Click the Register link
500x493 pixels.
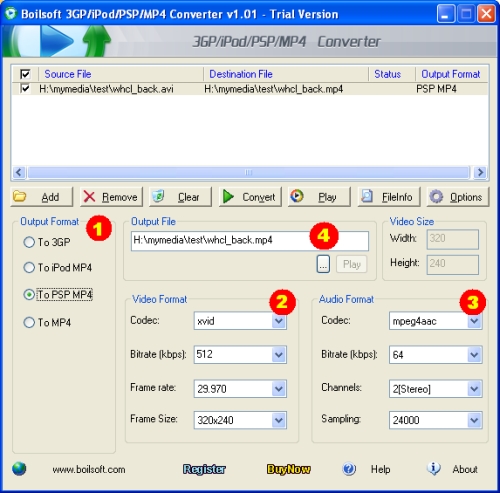coord(204,469)
